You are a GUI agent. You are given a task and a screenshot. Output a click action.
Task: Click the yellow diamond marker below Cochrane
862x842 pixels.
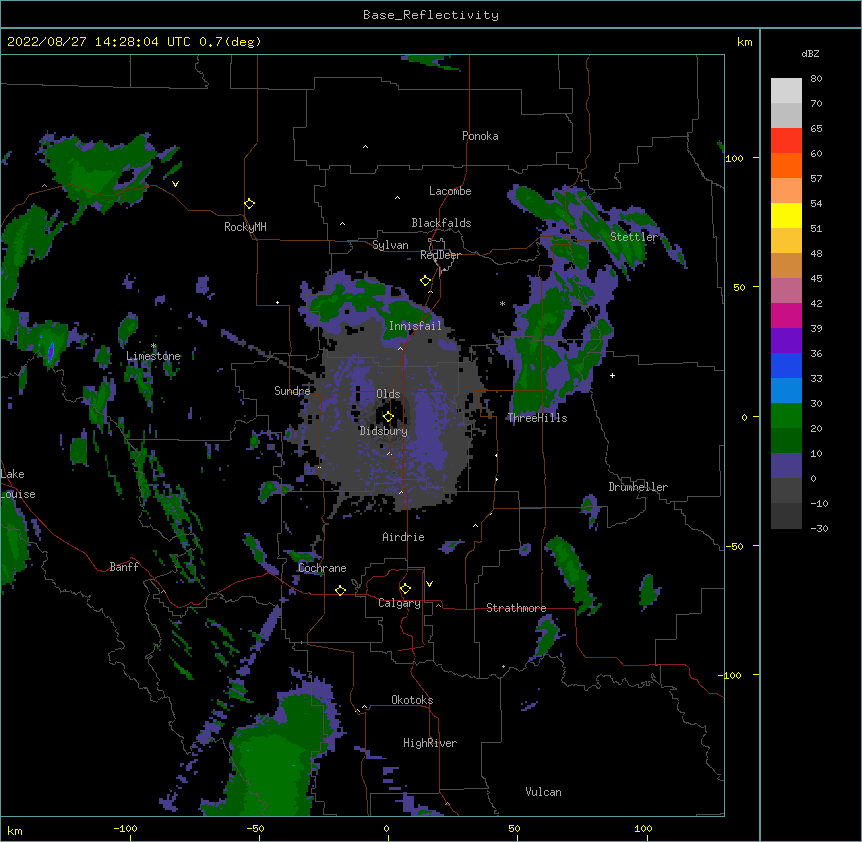(x=340, y=590)
